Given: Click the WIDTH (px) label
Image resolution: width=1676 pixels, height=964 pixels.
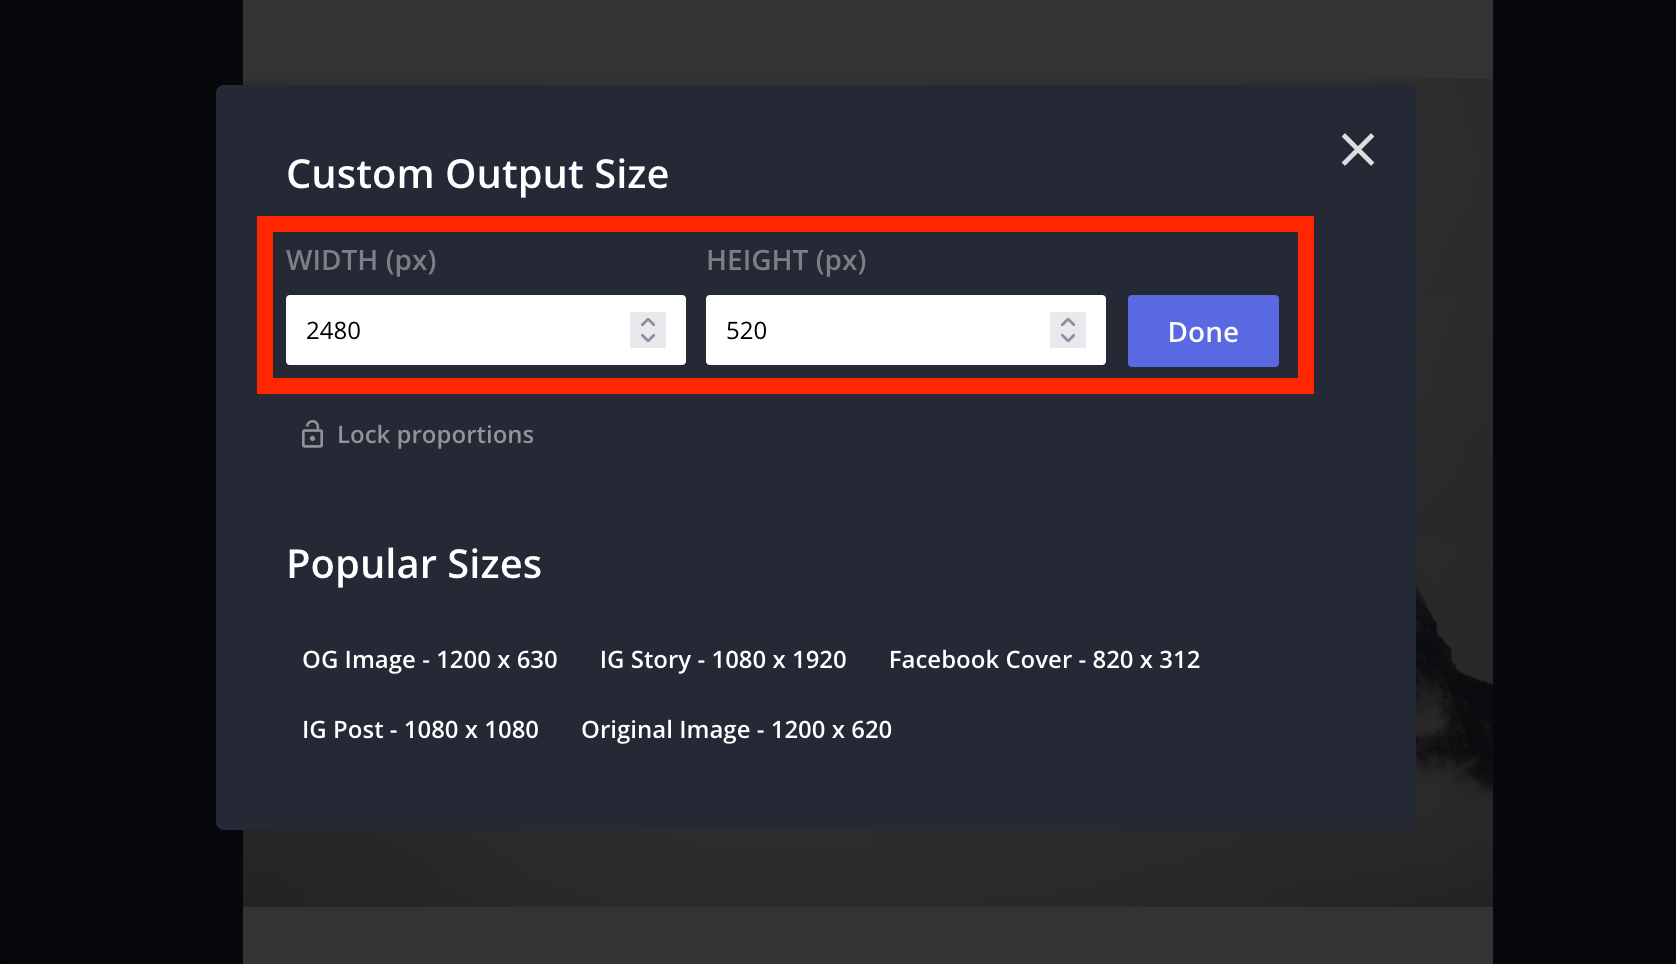Looking at the screenshot, I should 361,261.
